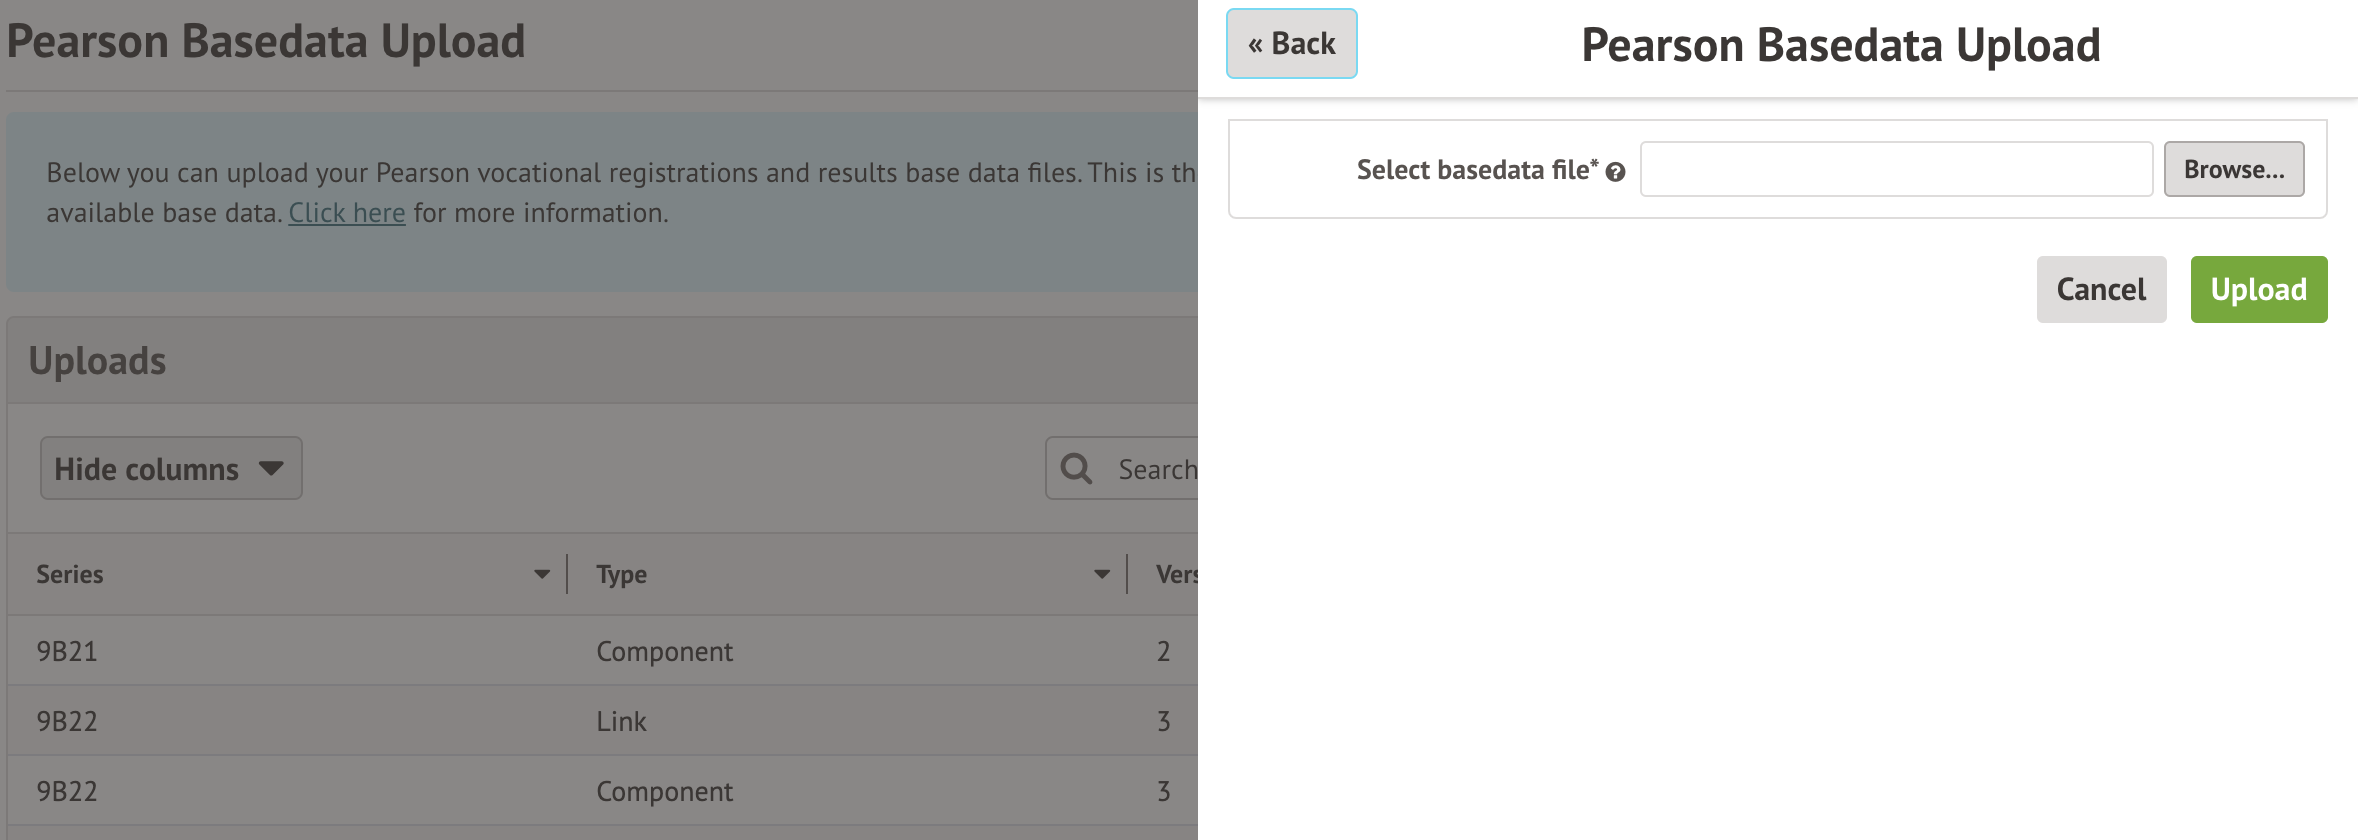Click the Series column header
The width and height of the screenshot is (2358, 840).
click(x=70, y=574)
